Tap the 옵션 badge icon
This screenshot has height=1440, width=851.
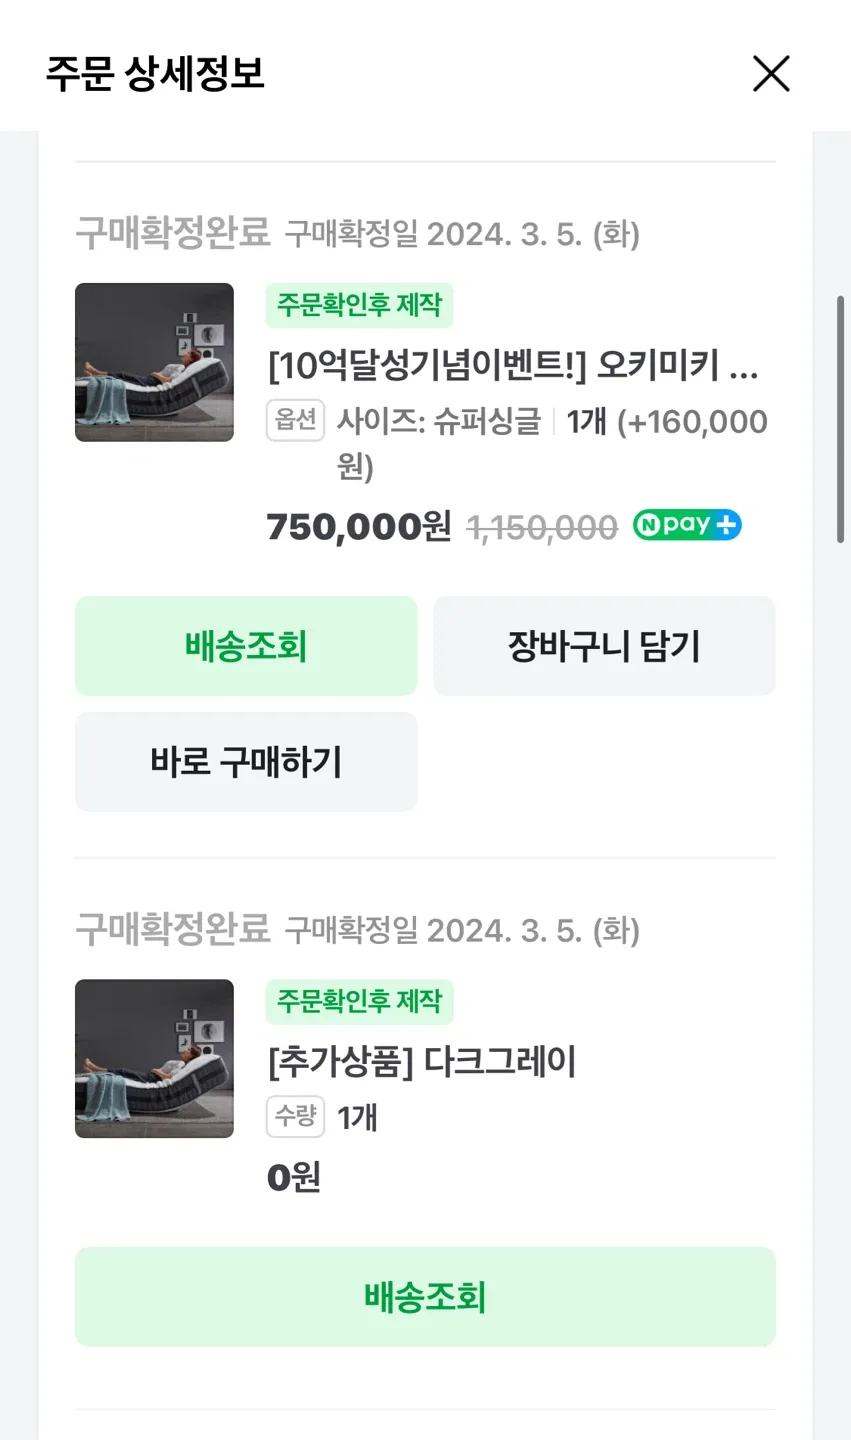click(x=295, y=420)
